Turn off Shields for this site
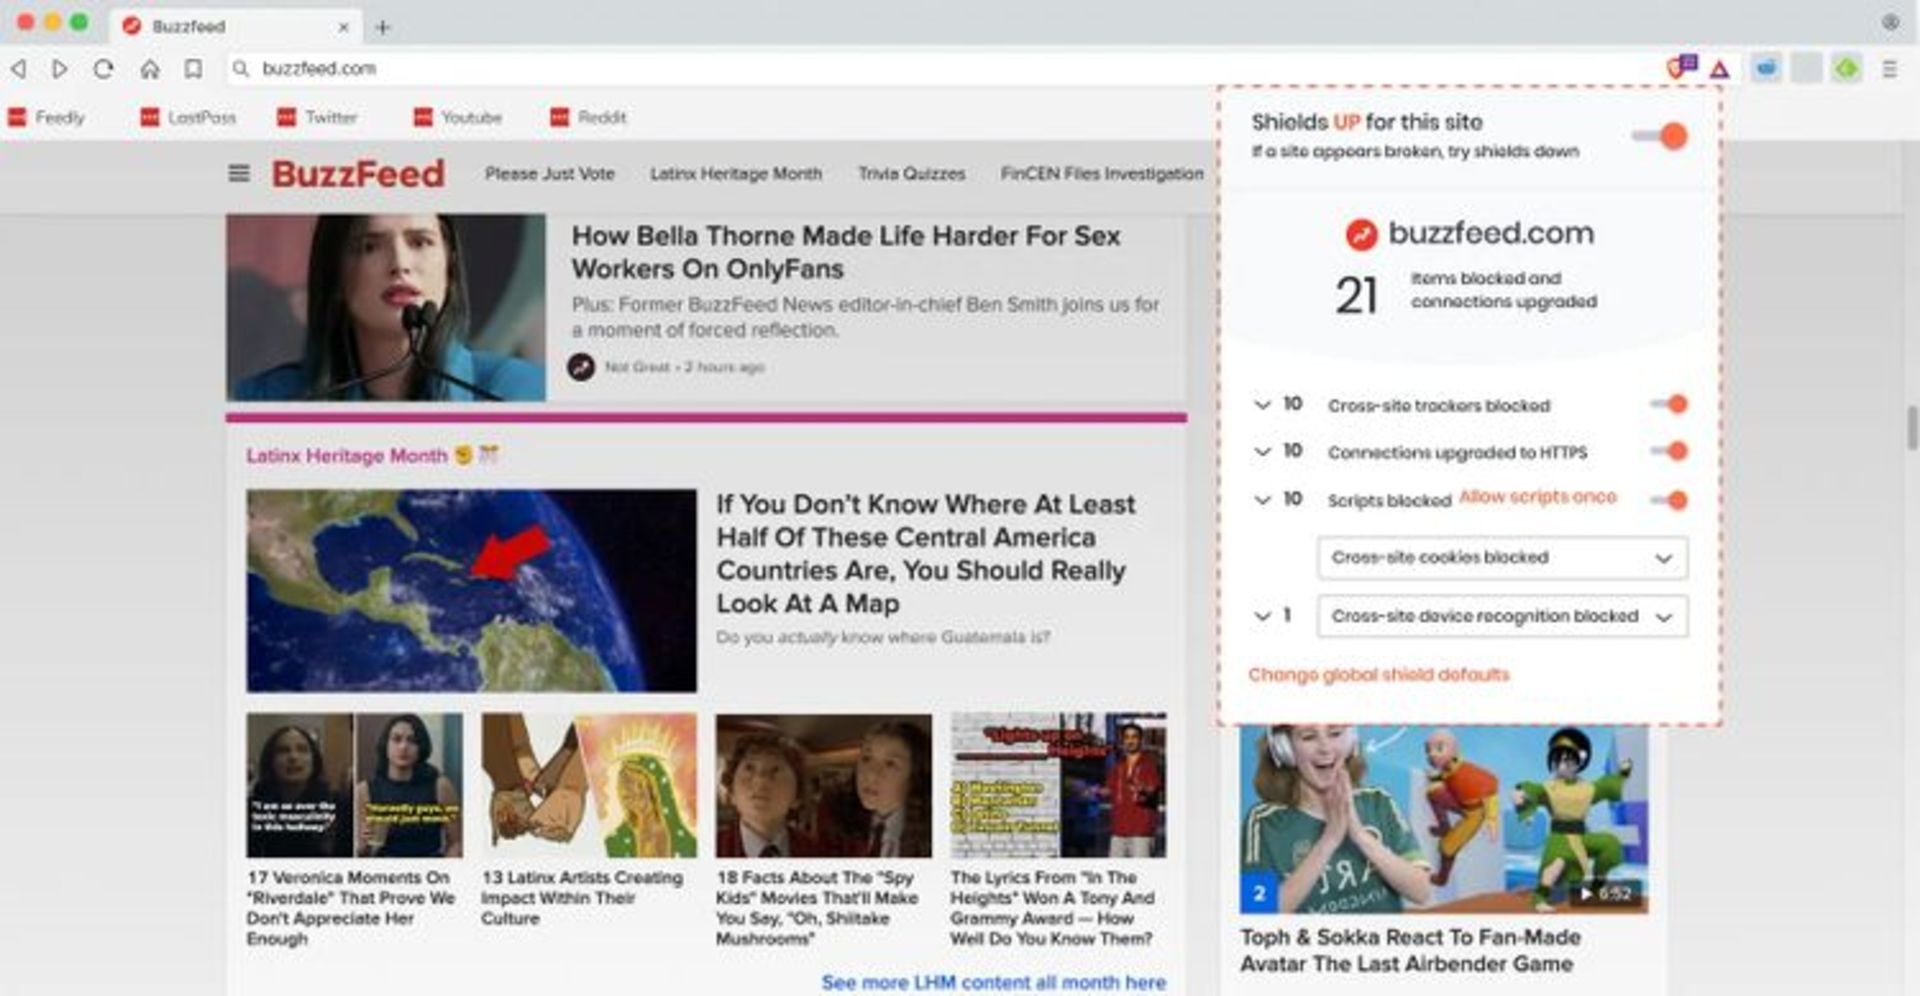1920x996 pixels. pyautogui.click(x=1661, y=137)
